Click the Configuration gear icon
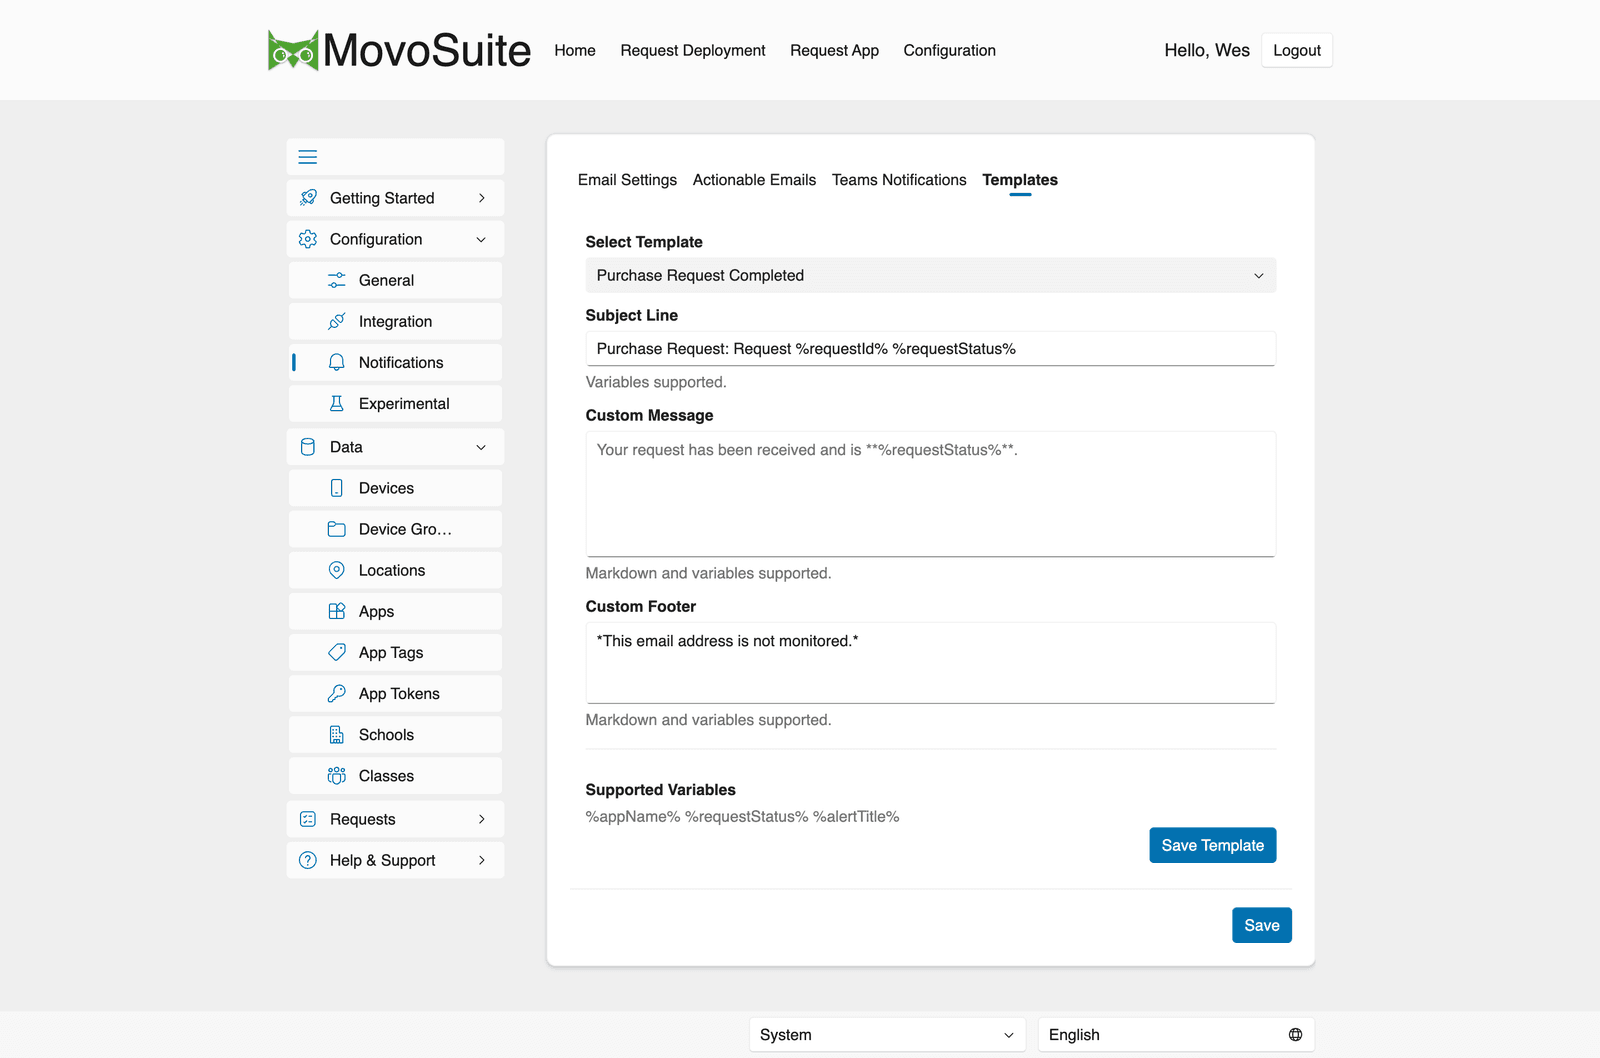The width and height of the screenshot is (1600, 1058). 308,239
